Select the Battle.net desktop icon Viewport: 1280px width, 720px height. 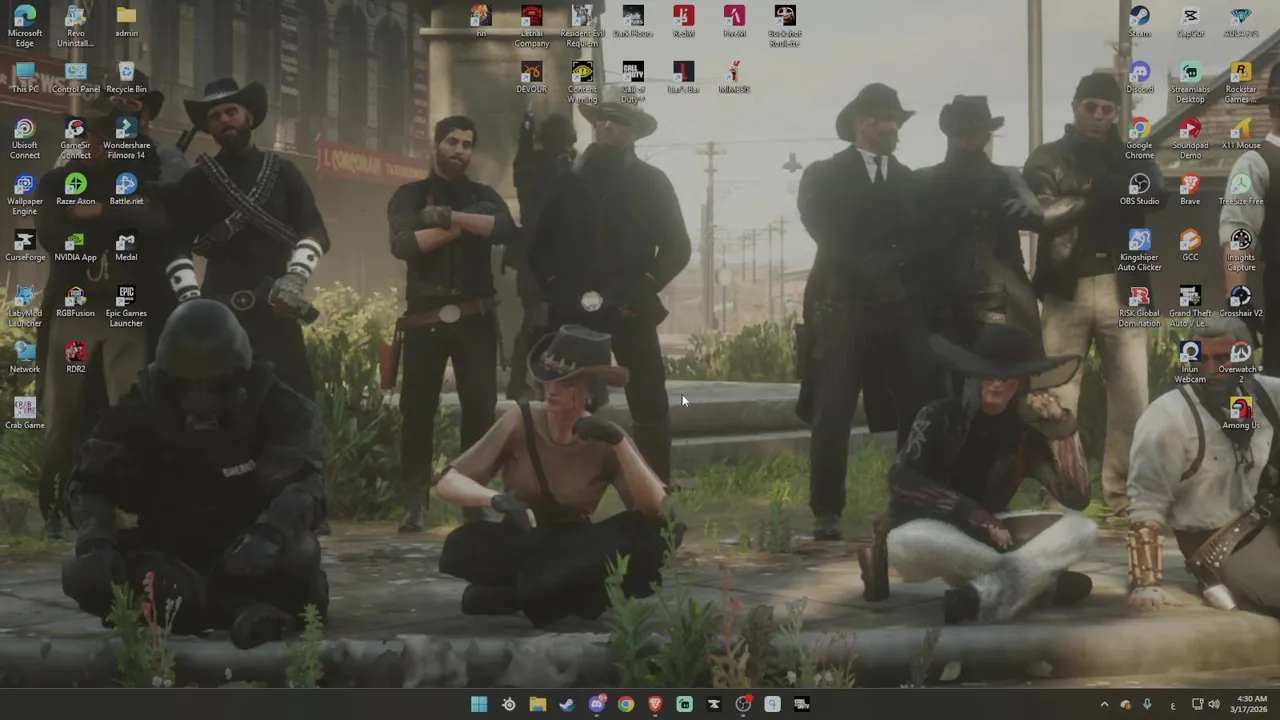126,190
